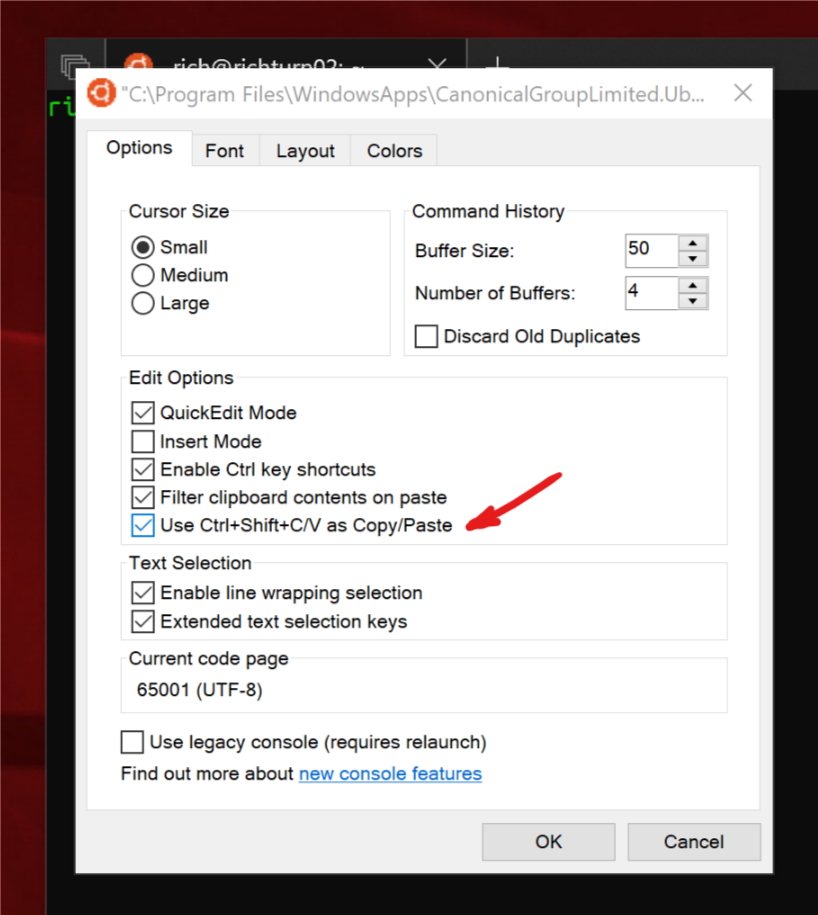818x915 pixels.
Task: Enable Insert Mode
Action: coord(143,441)
